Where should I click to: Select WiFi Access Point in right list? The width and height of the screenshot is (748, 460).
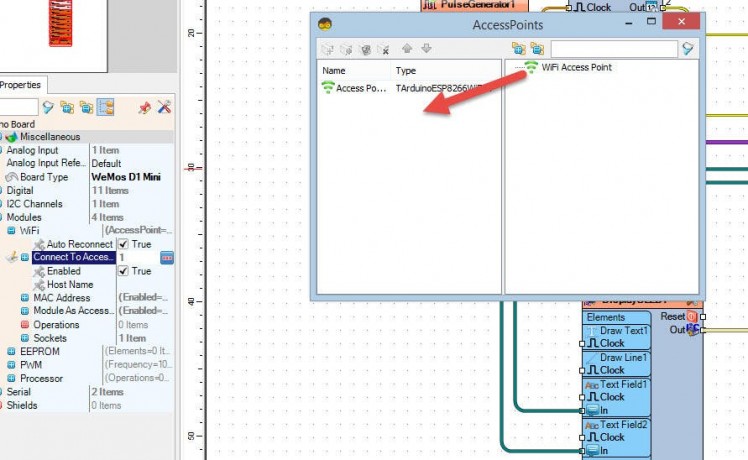[575, 68]
